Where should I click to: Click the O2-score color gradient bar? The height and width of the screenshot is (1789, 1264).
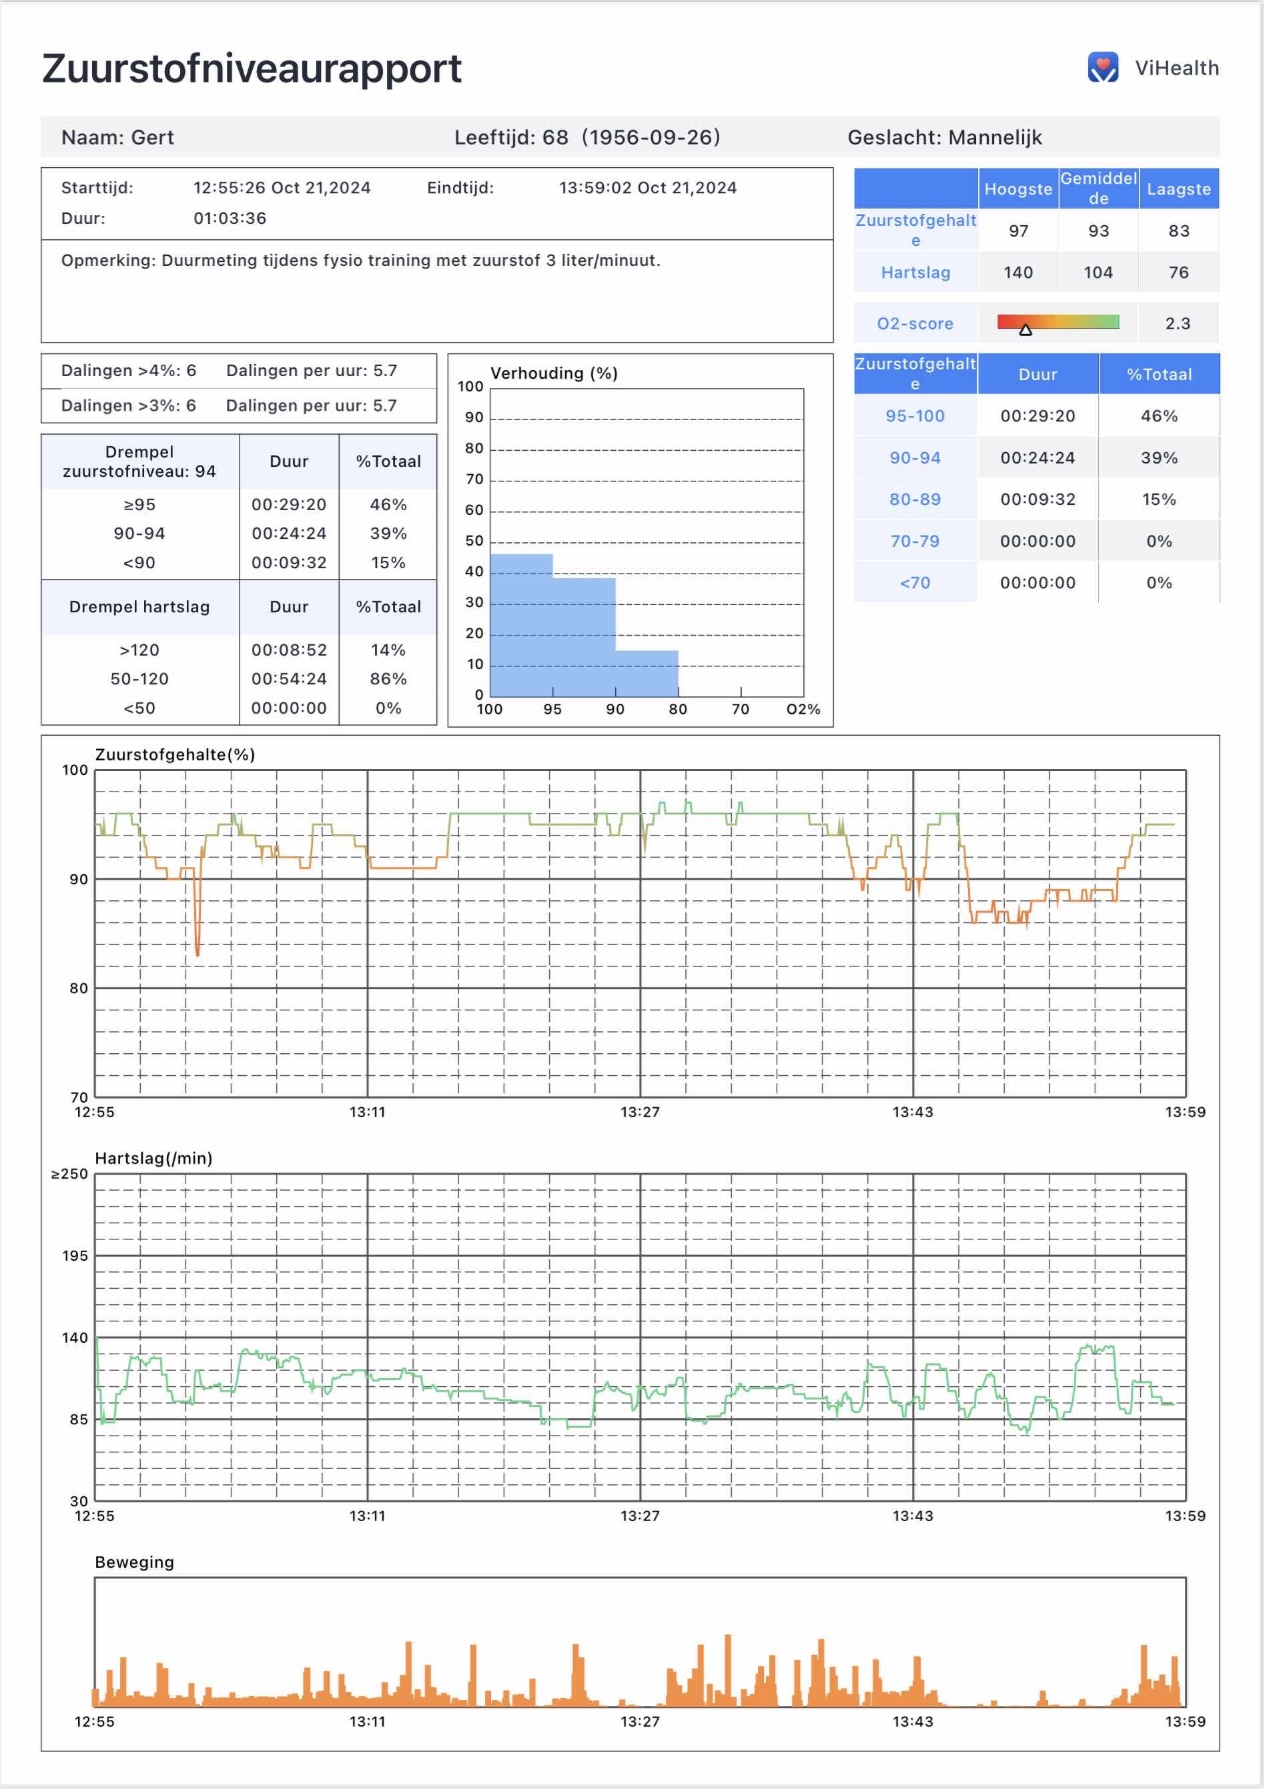pos(1058,321)
